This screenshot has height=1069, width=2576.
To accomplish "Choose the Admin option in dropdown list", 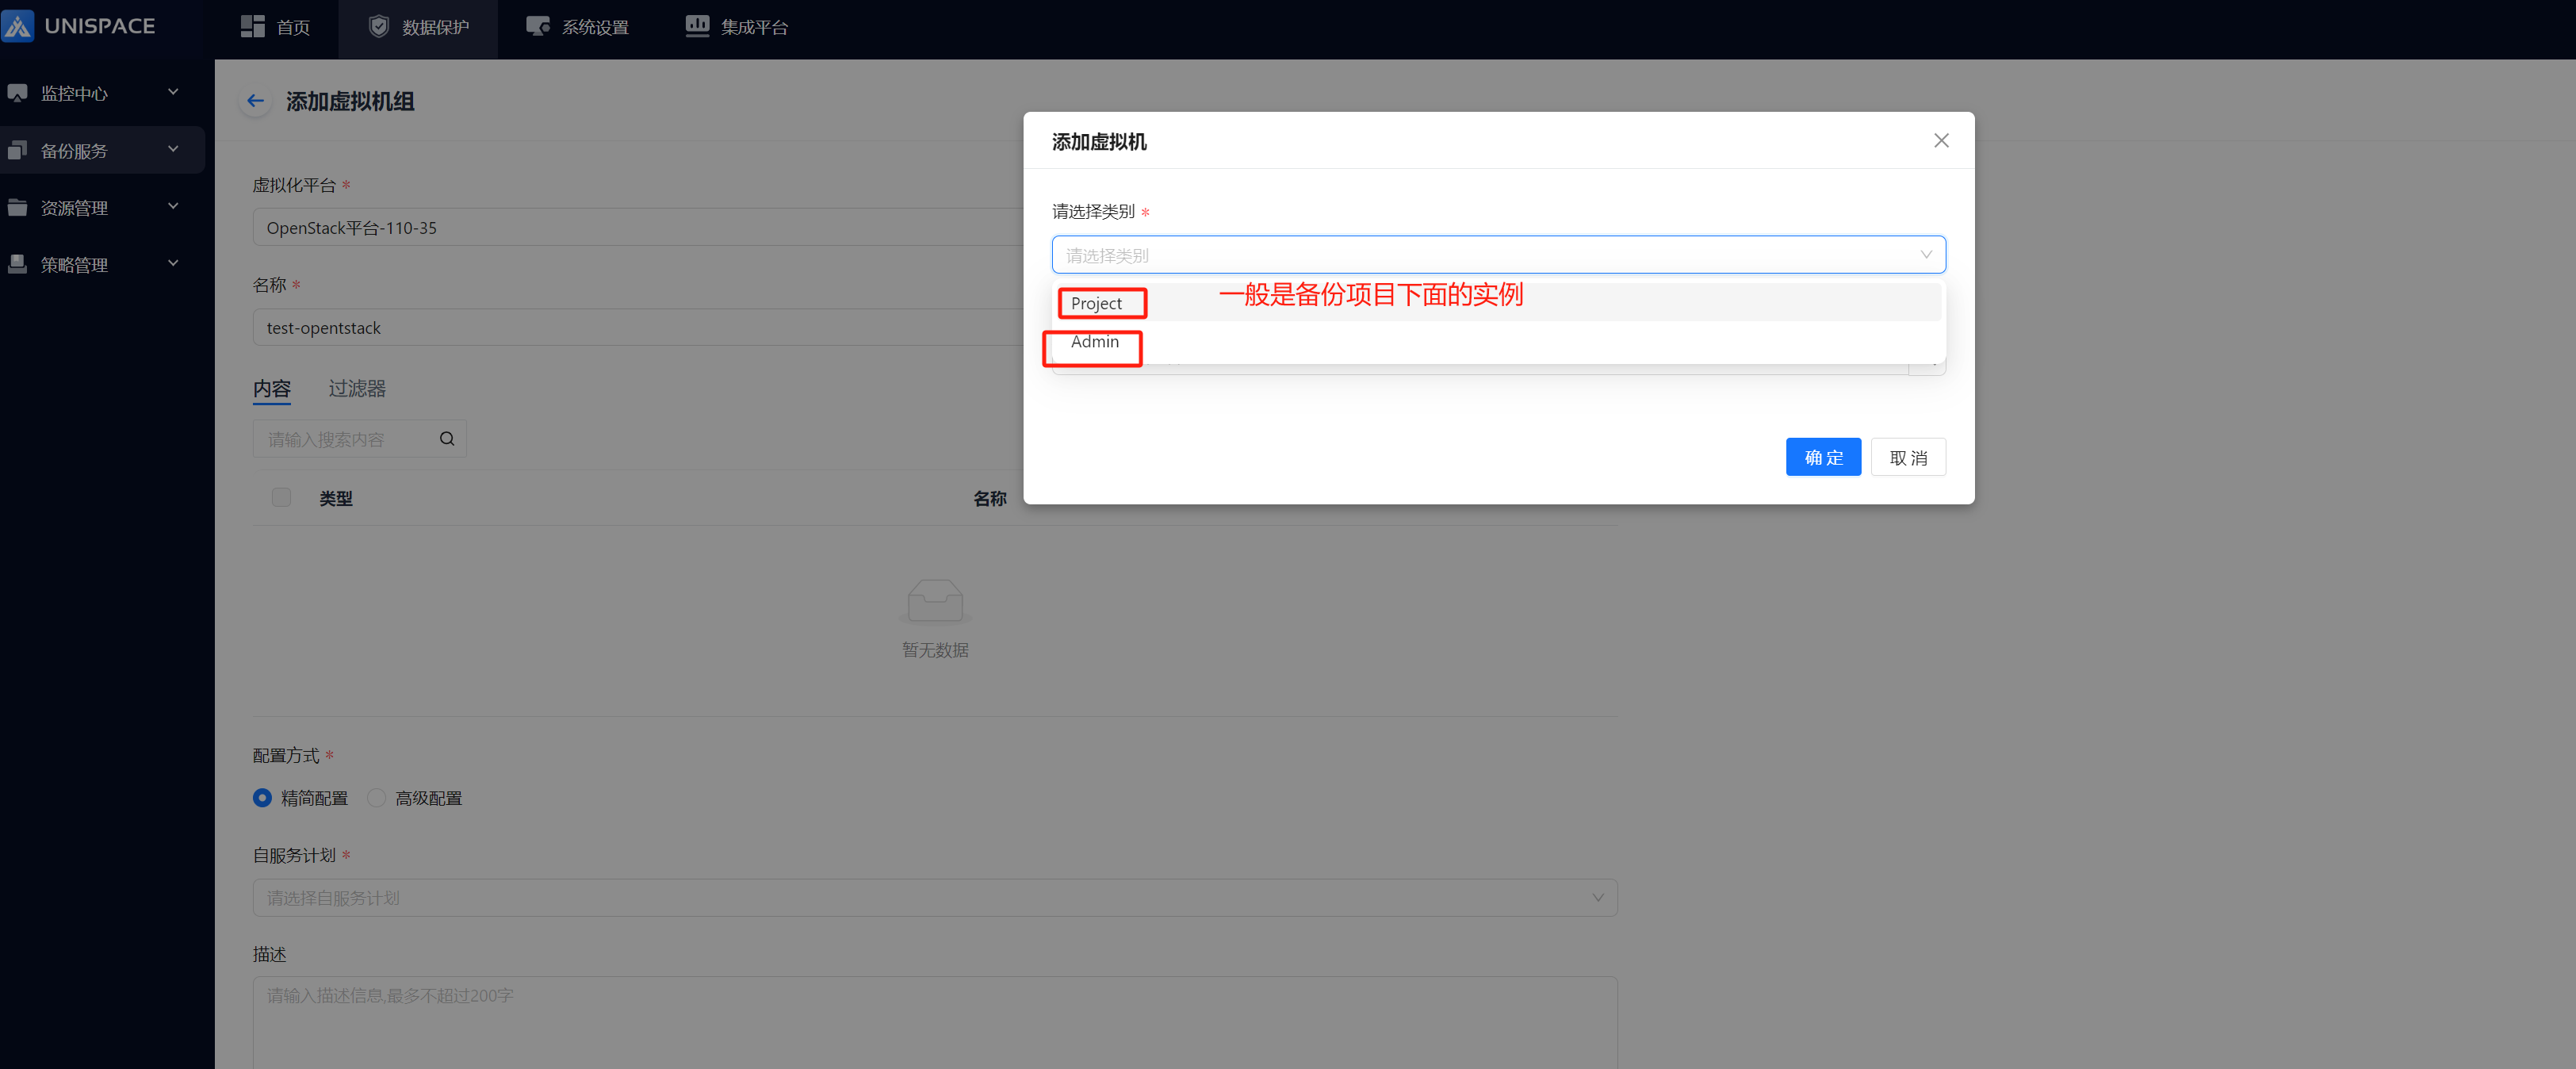I will pos(1094,342).
